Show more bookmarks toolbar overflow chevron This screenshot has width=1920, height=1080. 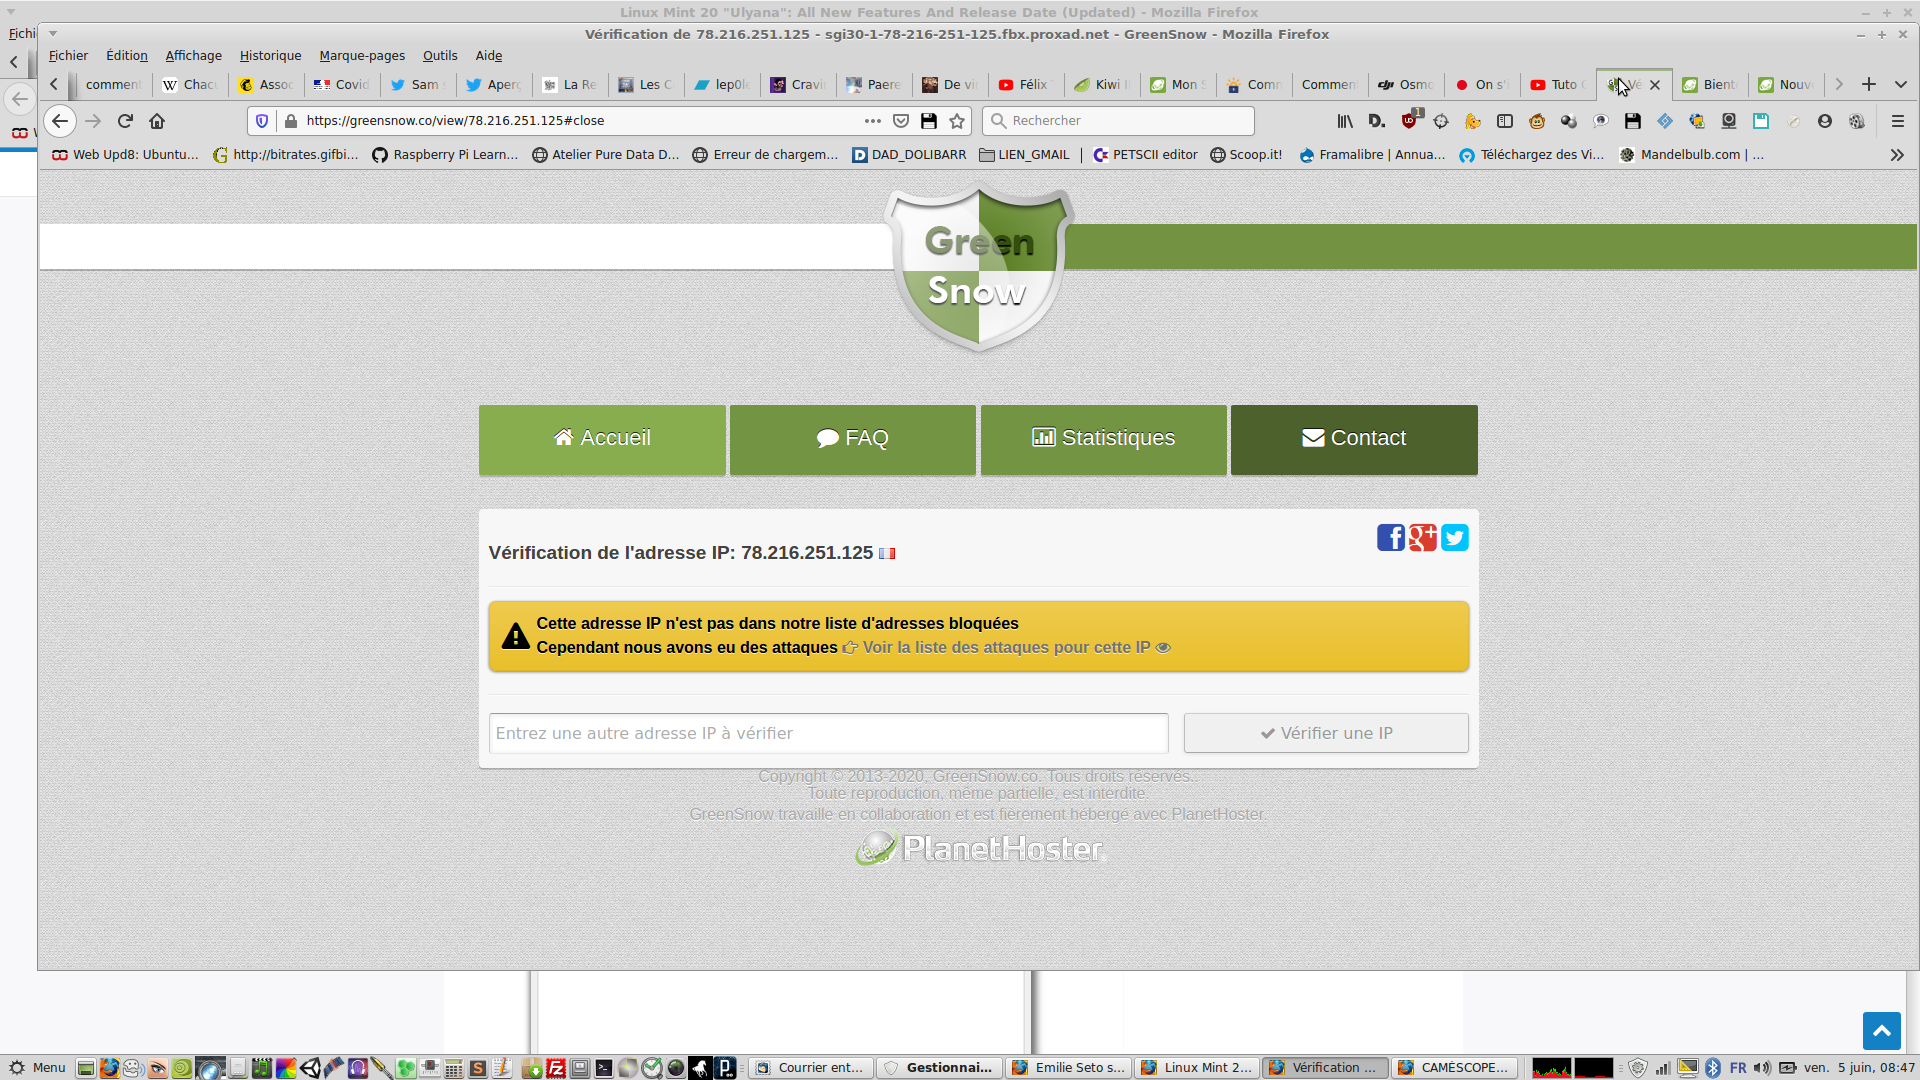tap(1897, 155)
